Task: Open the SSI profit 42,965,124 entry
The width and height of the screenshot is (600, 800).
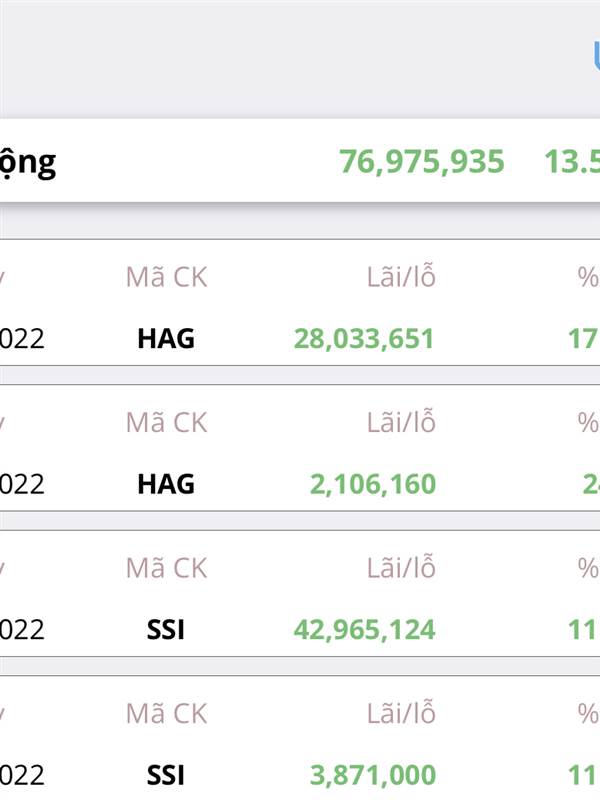Action: coord(364,630)
